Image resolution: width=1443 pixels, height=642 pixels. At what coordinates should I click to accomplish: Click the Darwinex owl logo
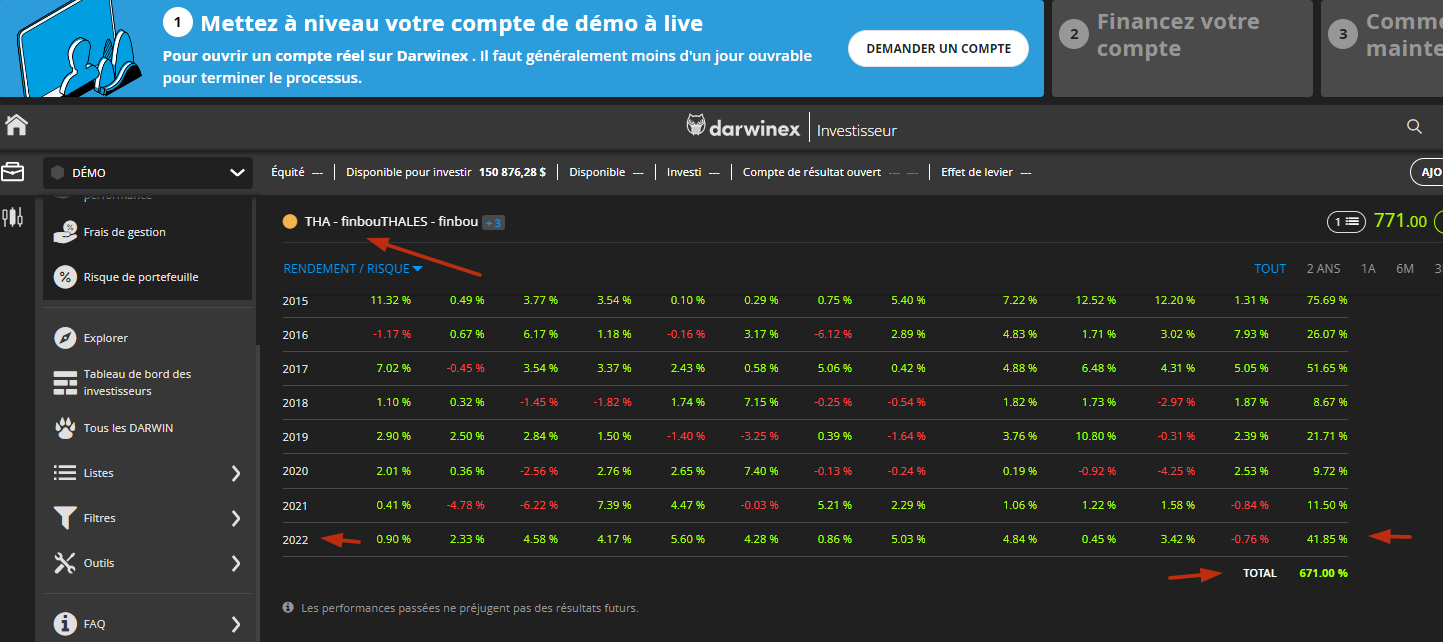coord(696,126)
